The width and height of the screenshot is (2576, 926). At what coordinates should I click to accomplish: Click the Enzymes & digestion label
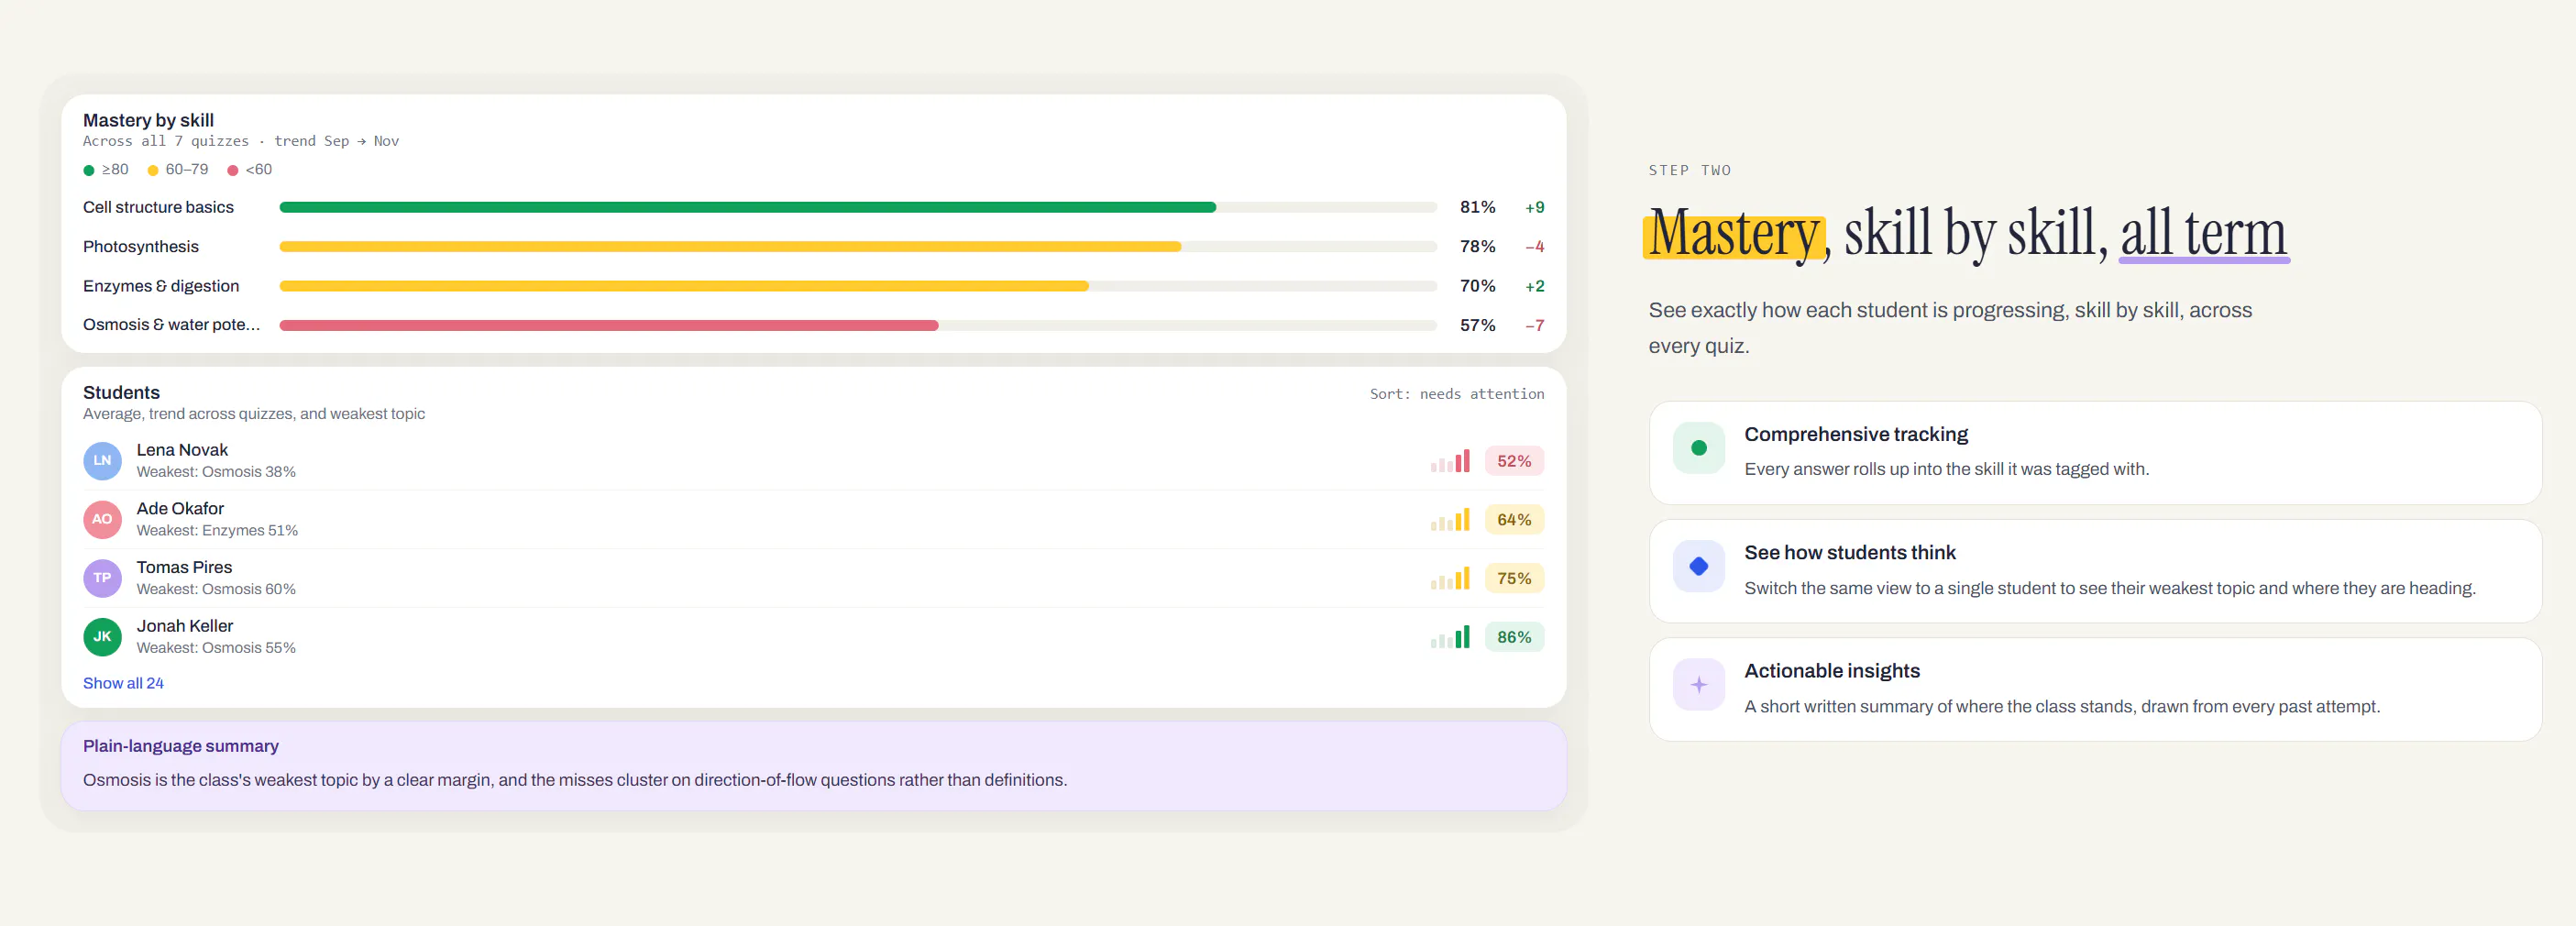pyautogui.click(x=161, y=286)
